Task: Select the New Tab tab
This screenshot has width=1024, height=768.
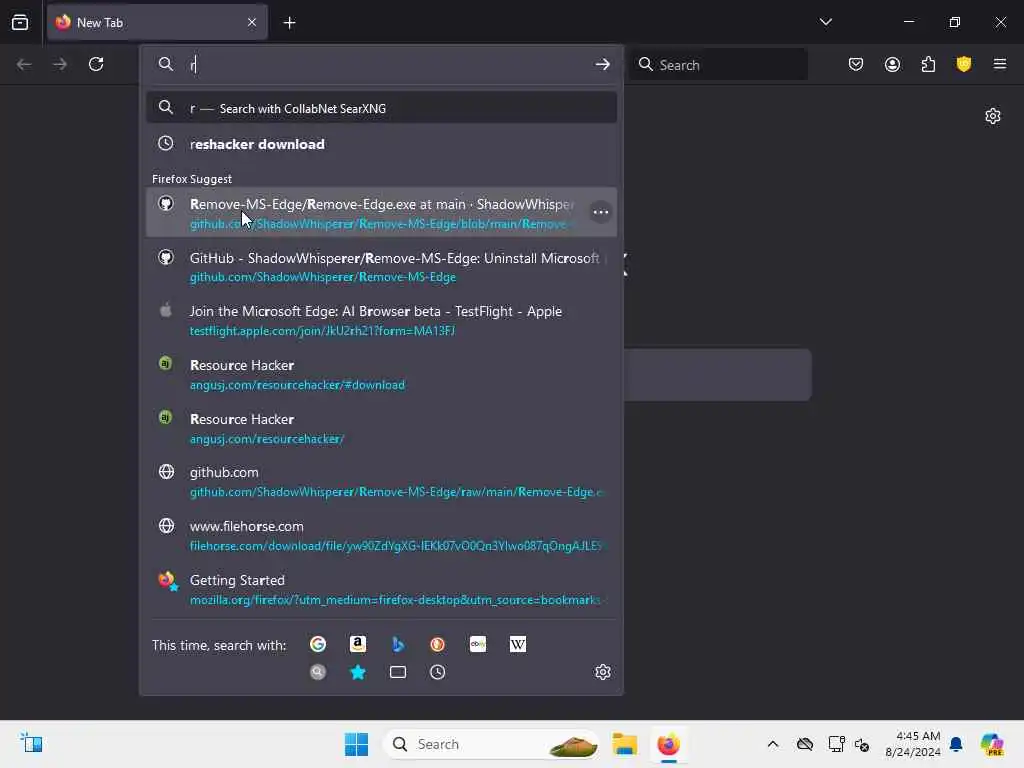Action: pyautogui.click(x=157, y=22)
